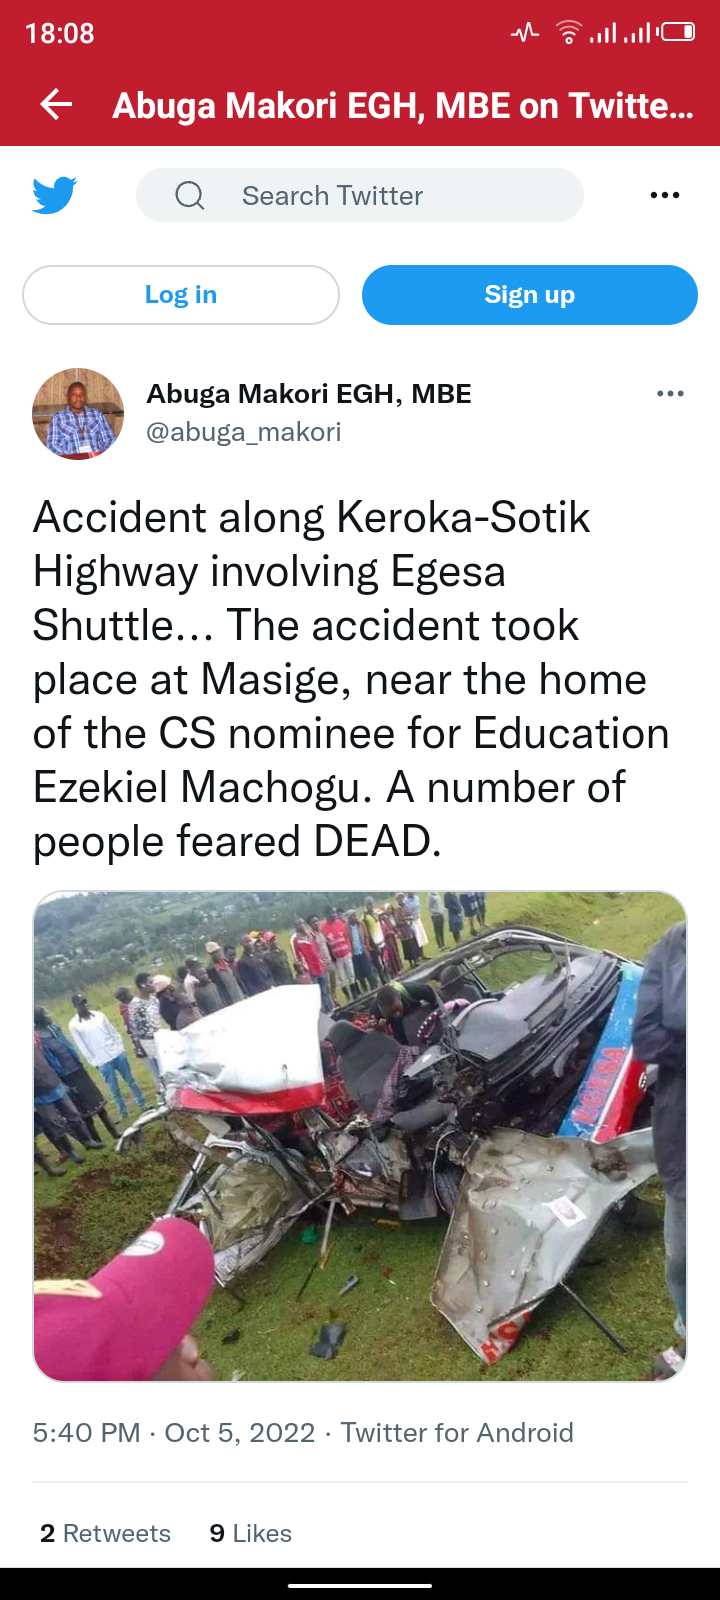The image size is (720, 1600).
Task: View the 2 Retweets list
Action: tap(105, 1533)
